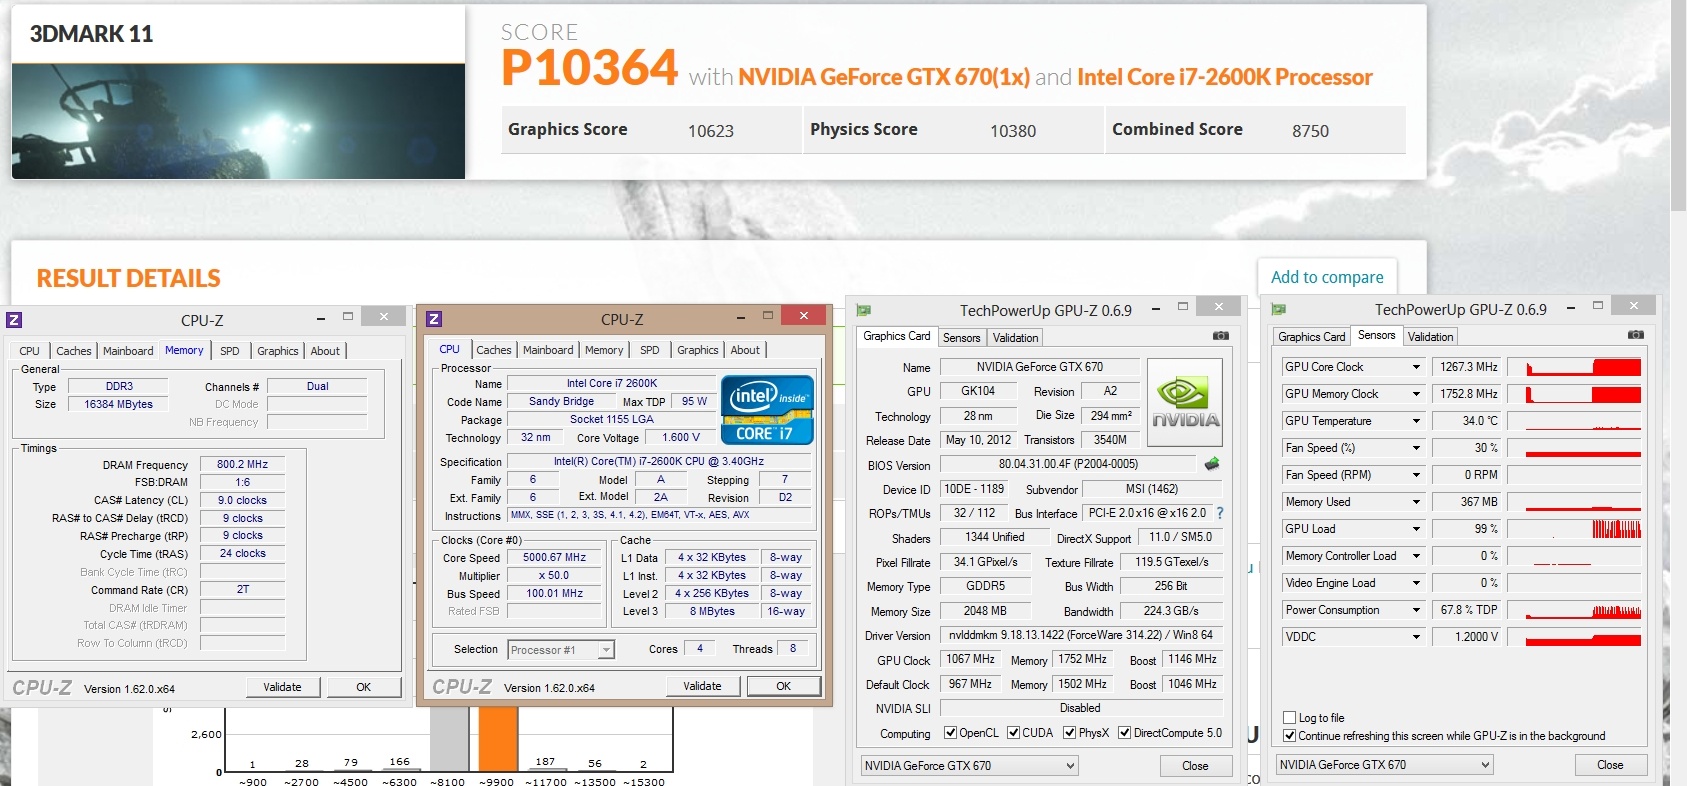
Task: Switch to the Graphics Card tab in the GPU-Z Sensors window
Action: click(1312, 337)
